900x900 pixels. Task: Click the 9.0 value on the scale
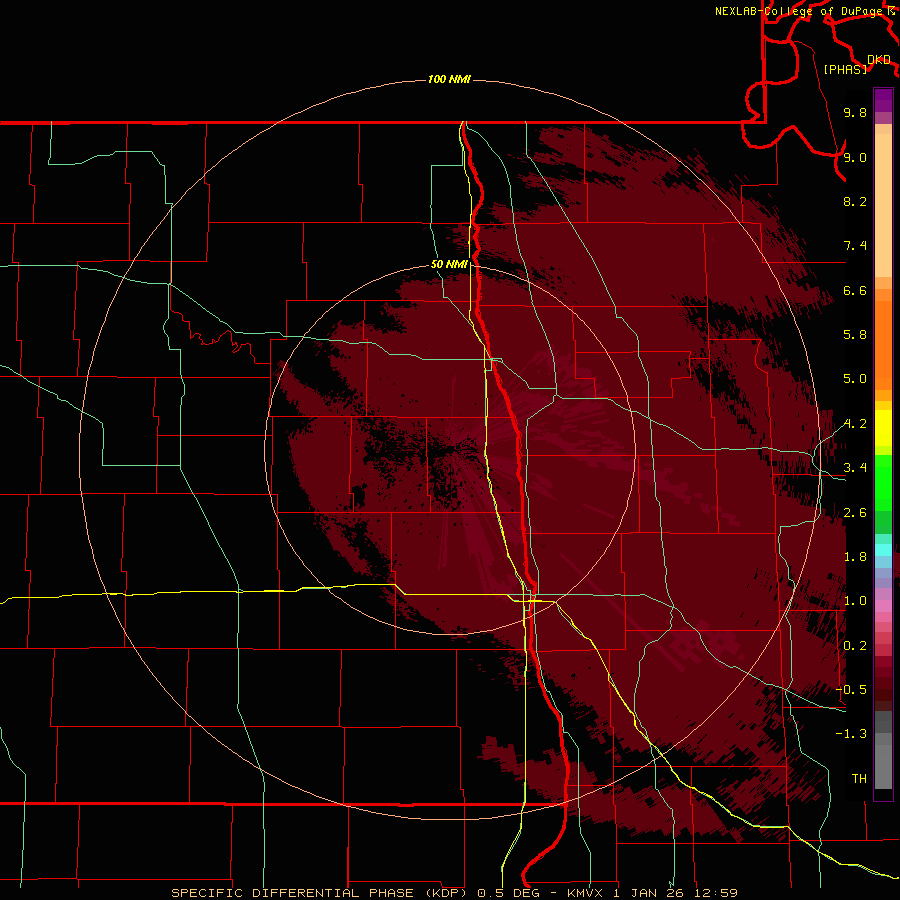(x=855, y=158)
